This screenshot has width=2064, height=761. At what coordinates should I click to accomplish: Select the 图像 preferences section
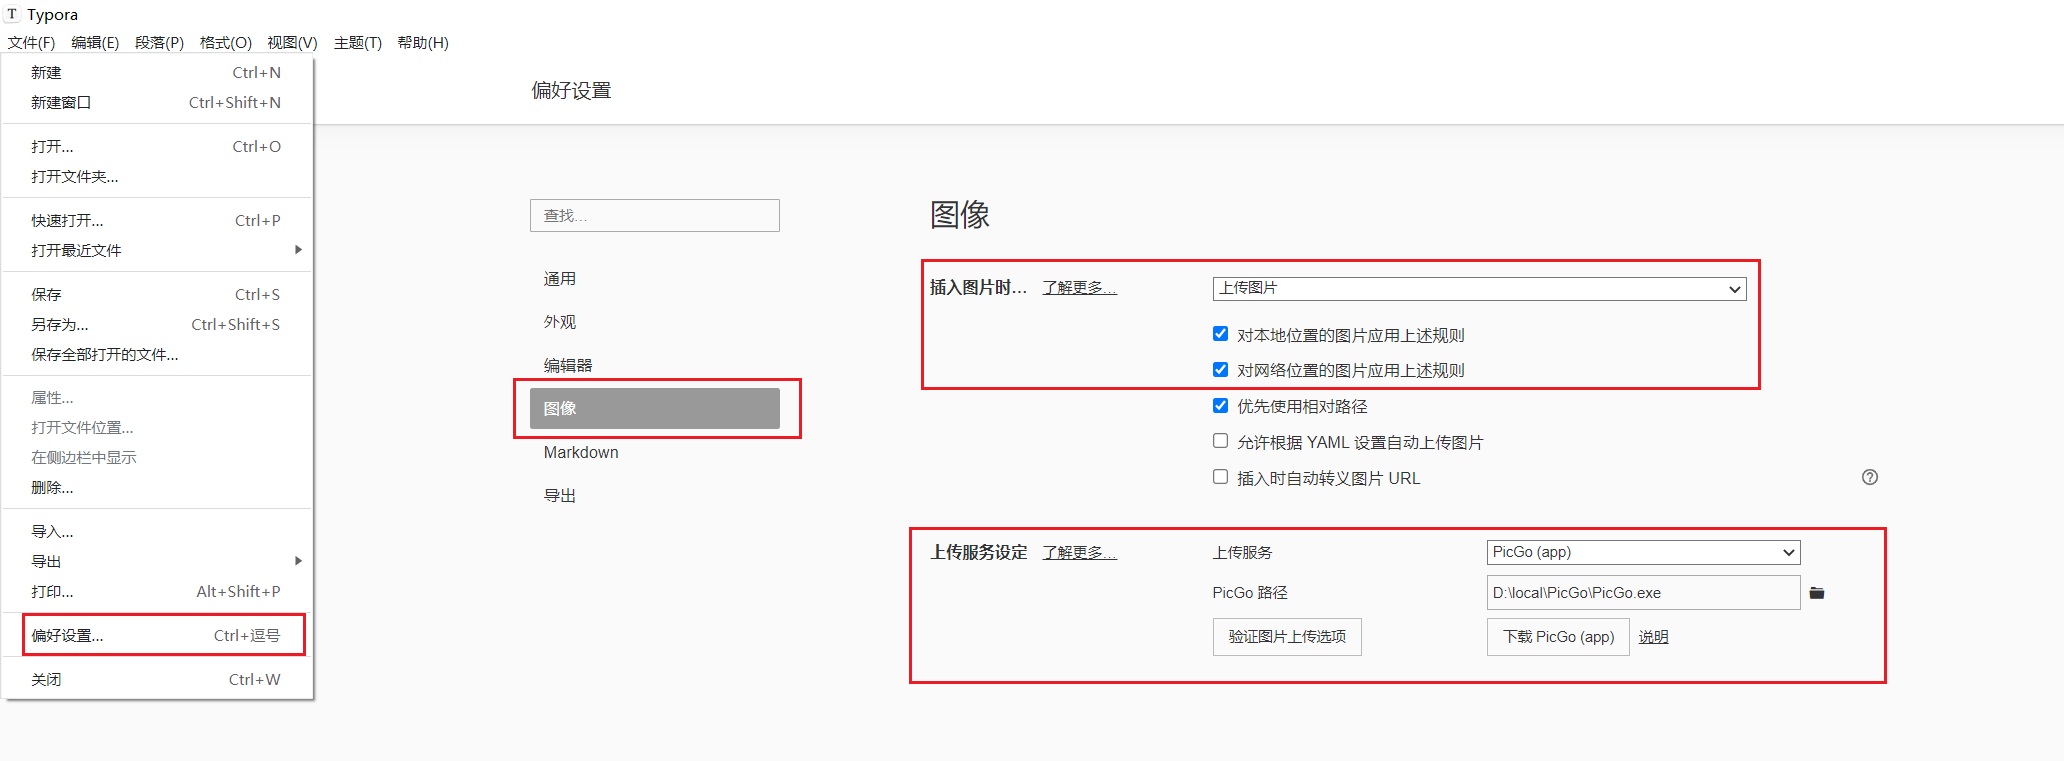[x=655, y=408]
